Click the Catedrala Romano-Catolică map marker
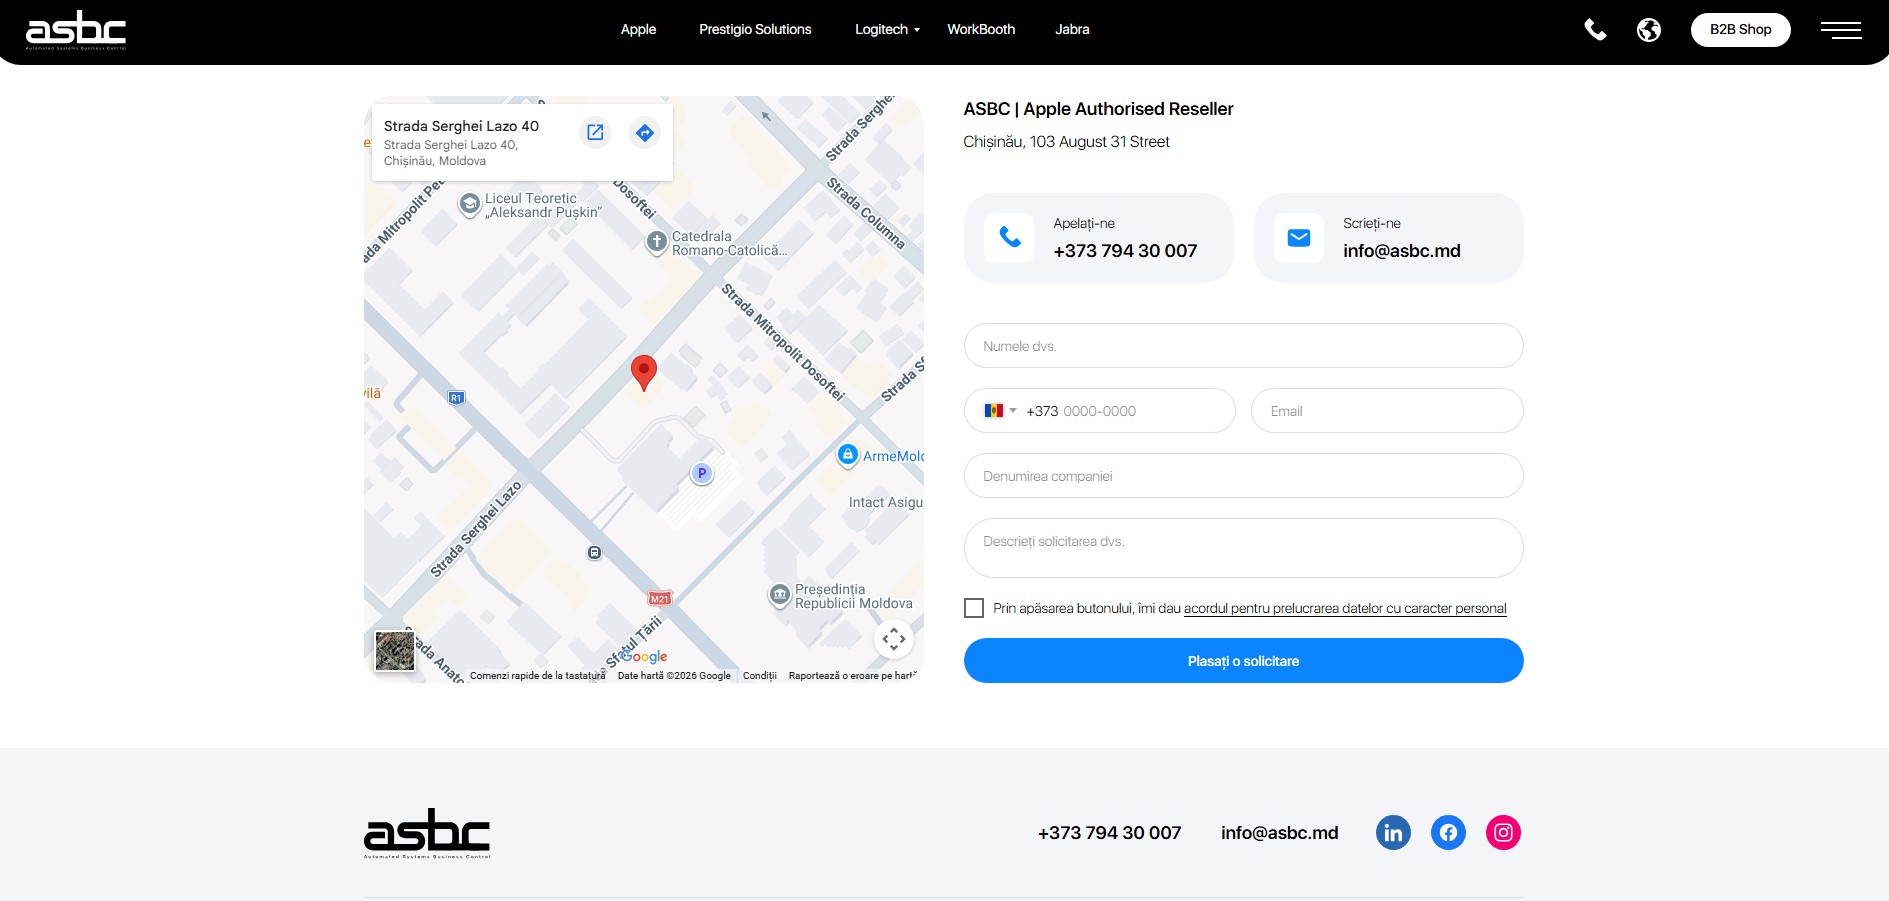This screenshot has height=901, width=1889. click(x=656, y=242)
